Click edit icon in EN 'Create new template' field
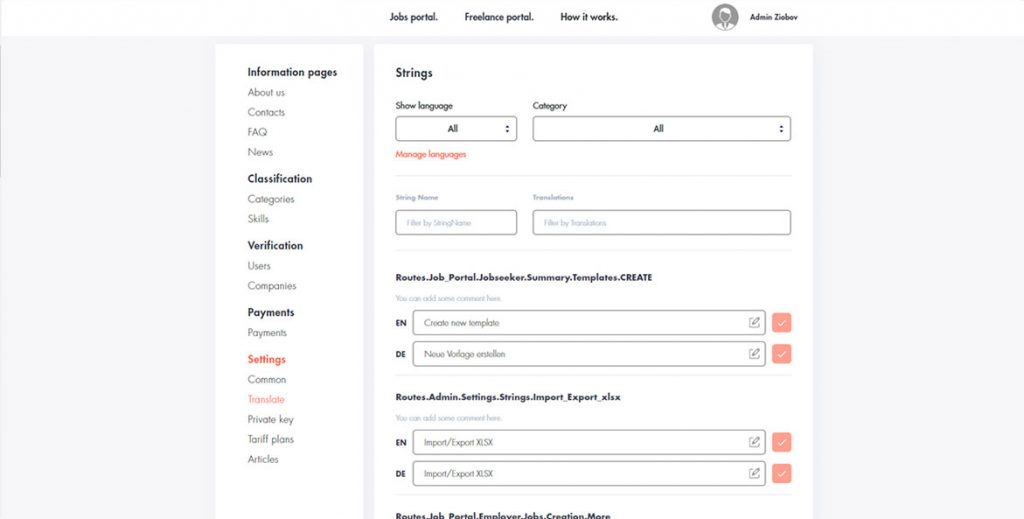Viewport: 1024px width, 519px height. [754, 323]
